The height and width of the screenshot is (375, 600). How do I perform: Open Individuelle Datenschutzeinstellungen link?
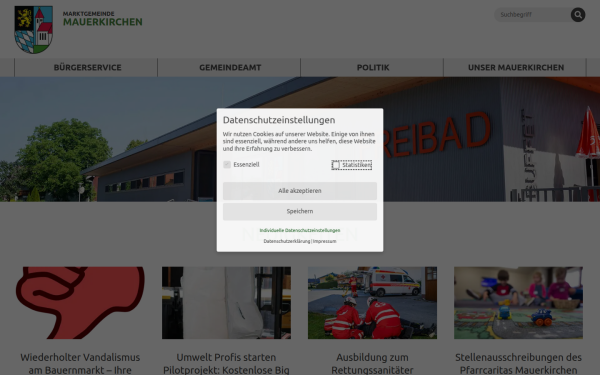[300, 230]
